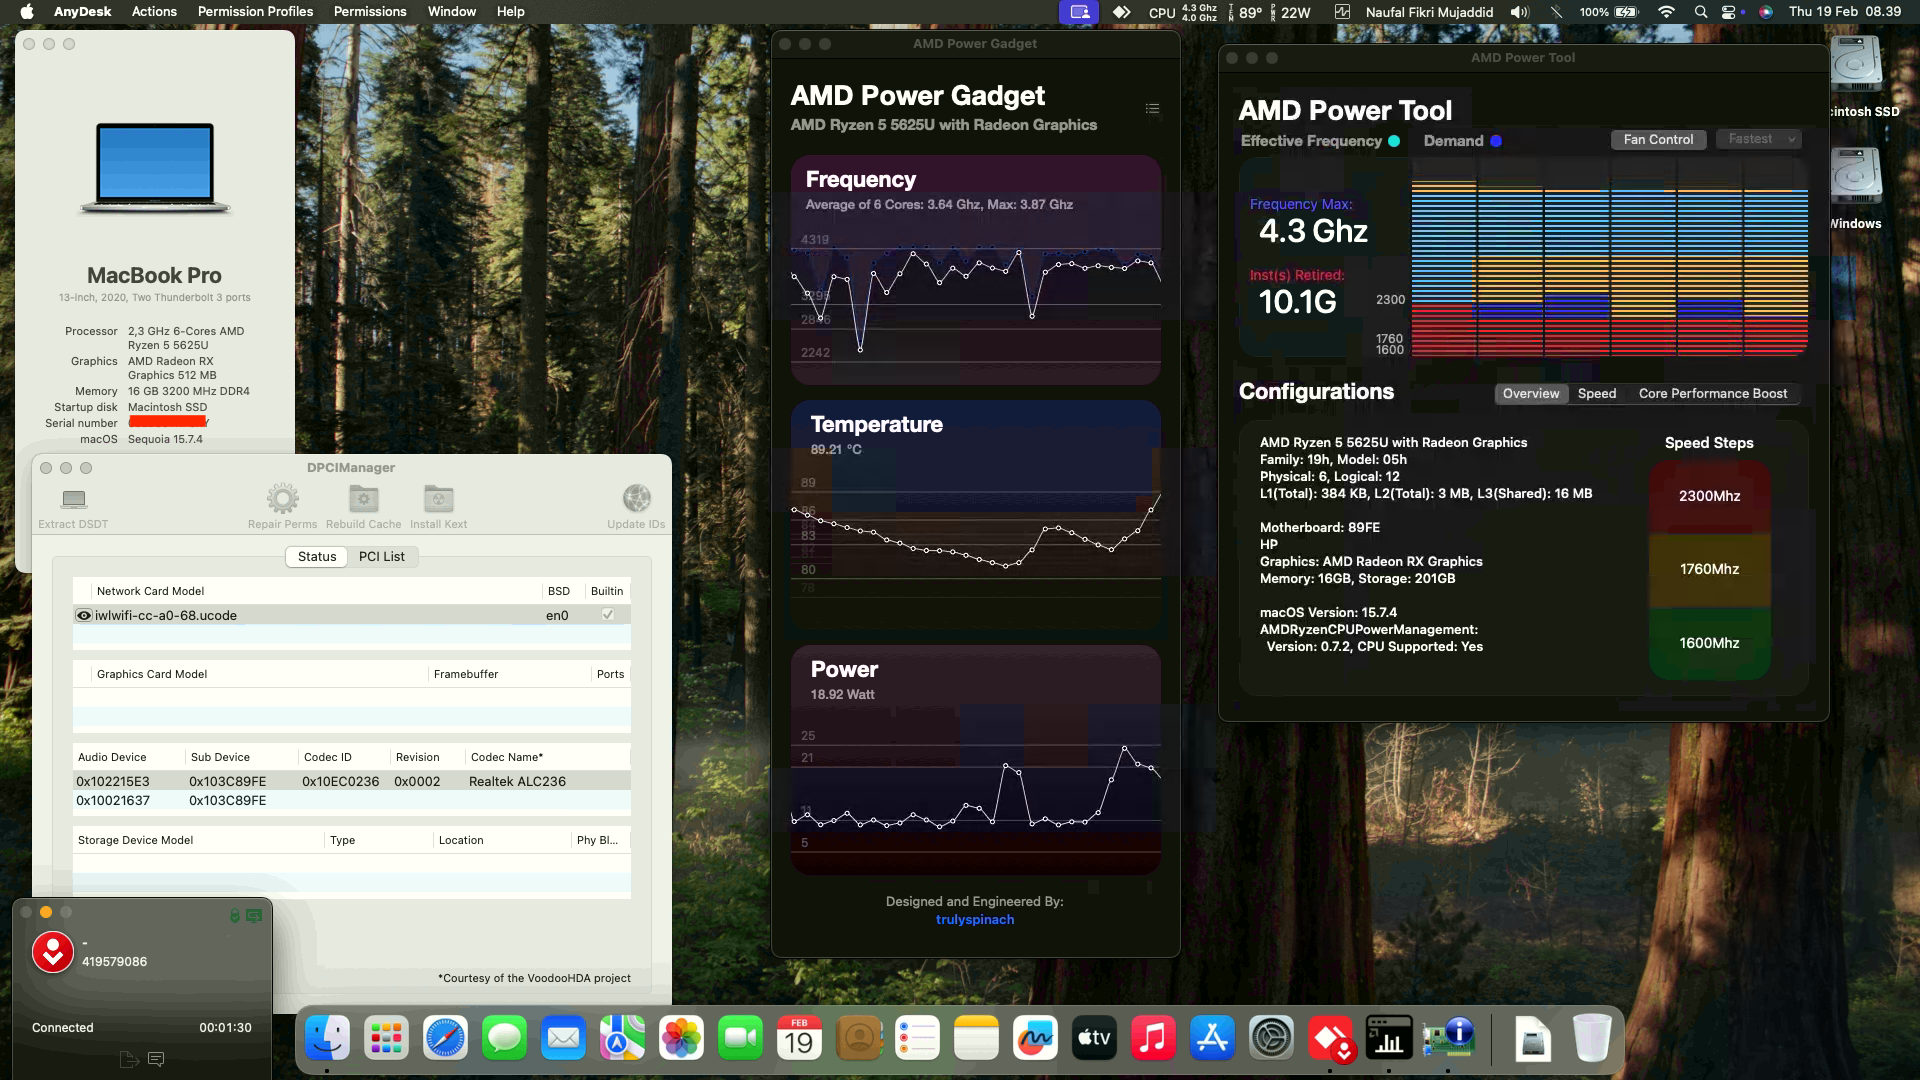Click the 1760Mhz yellow speed step
Viewport: 1920px width, 1080px height.
[1709, 569]
